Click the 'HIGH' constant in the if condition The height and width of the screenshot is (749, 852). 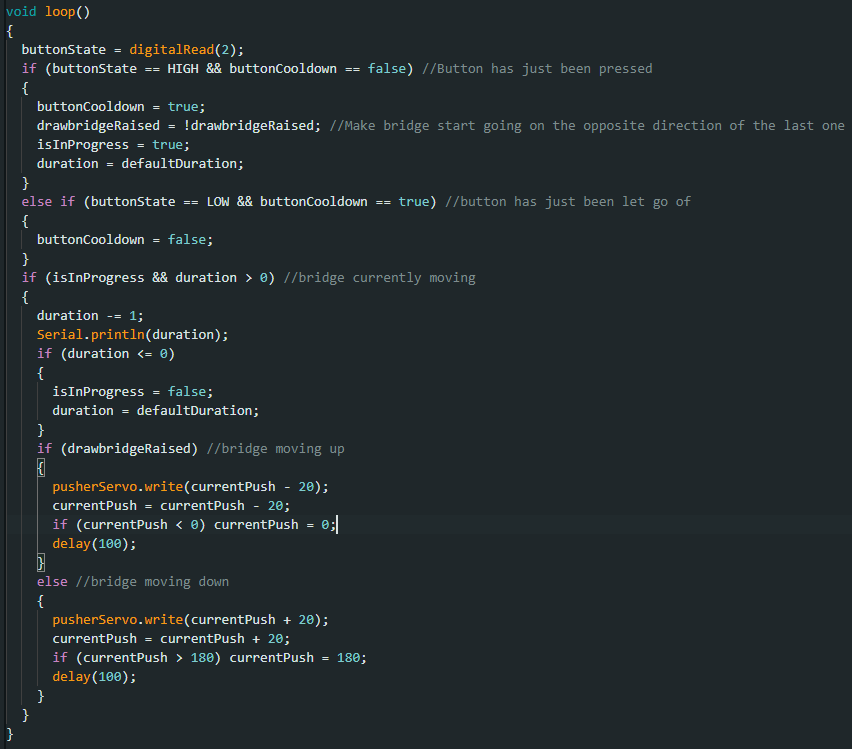pos(183,68)
